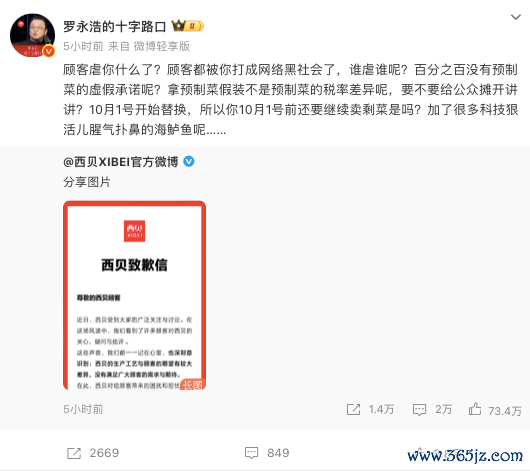Open the post options chevron menu
The height and width of the screenshot is (471, 530).
[515, 17]
